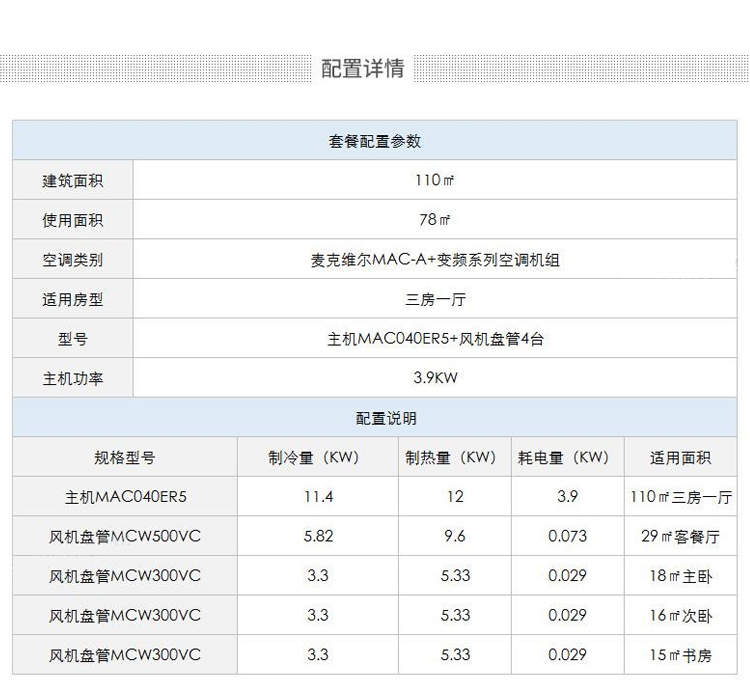Image resolution: width=750 pixels, height=698 pixels.
Task: Click the 制热量（KW） column header
Action: 455,458
